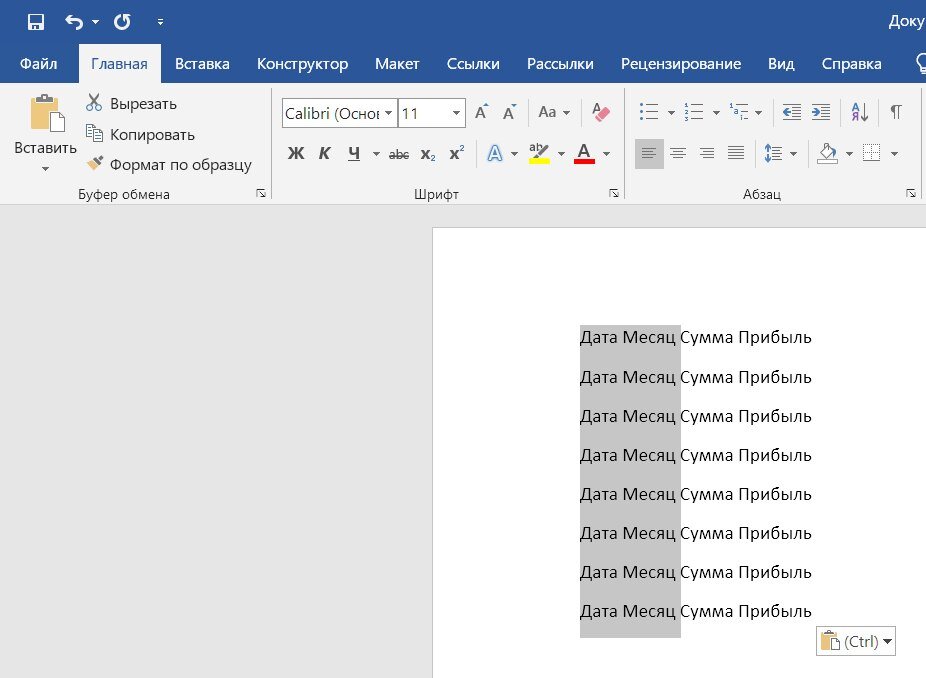Go to the Макет tab
The image size is (926, 678).
(397, 64)
